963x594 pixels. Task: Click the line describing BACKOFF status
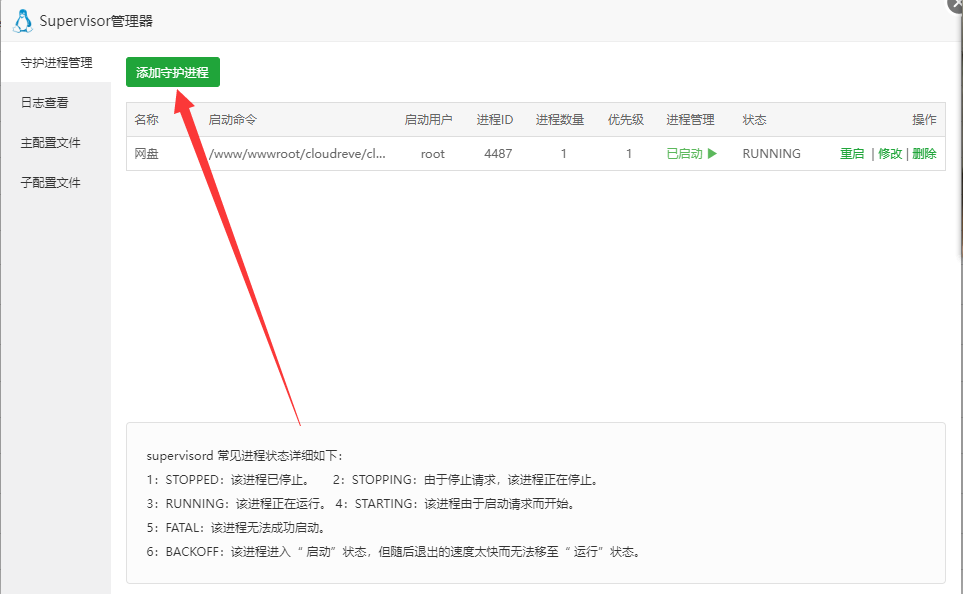coord(394,552)
